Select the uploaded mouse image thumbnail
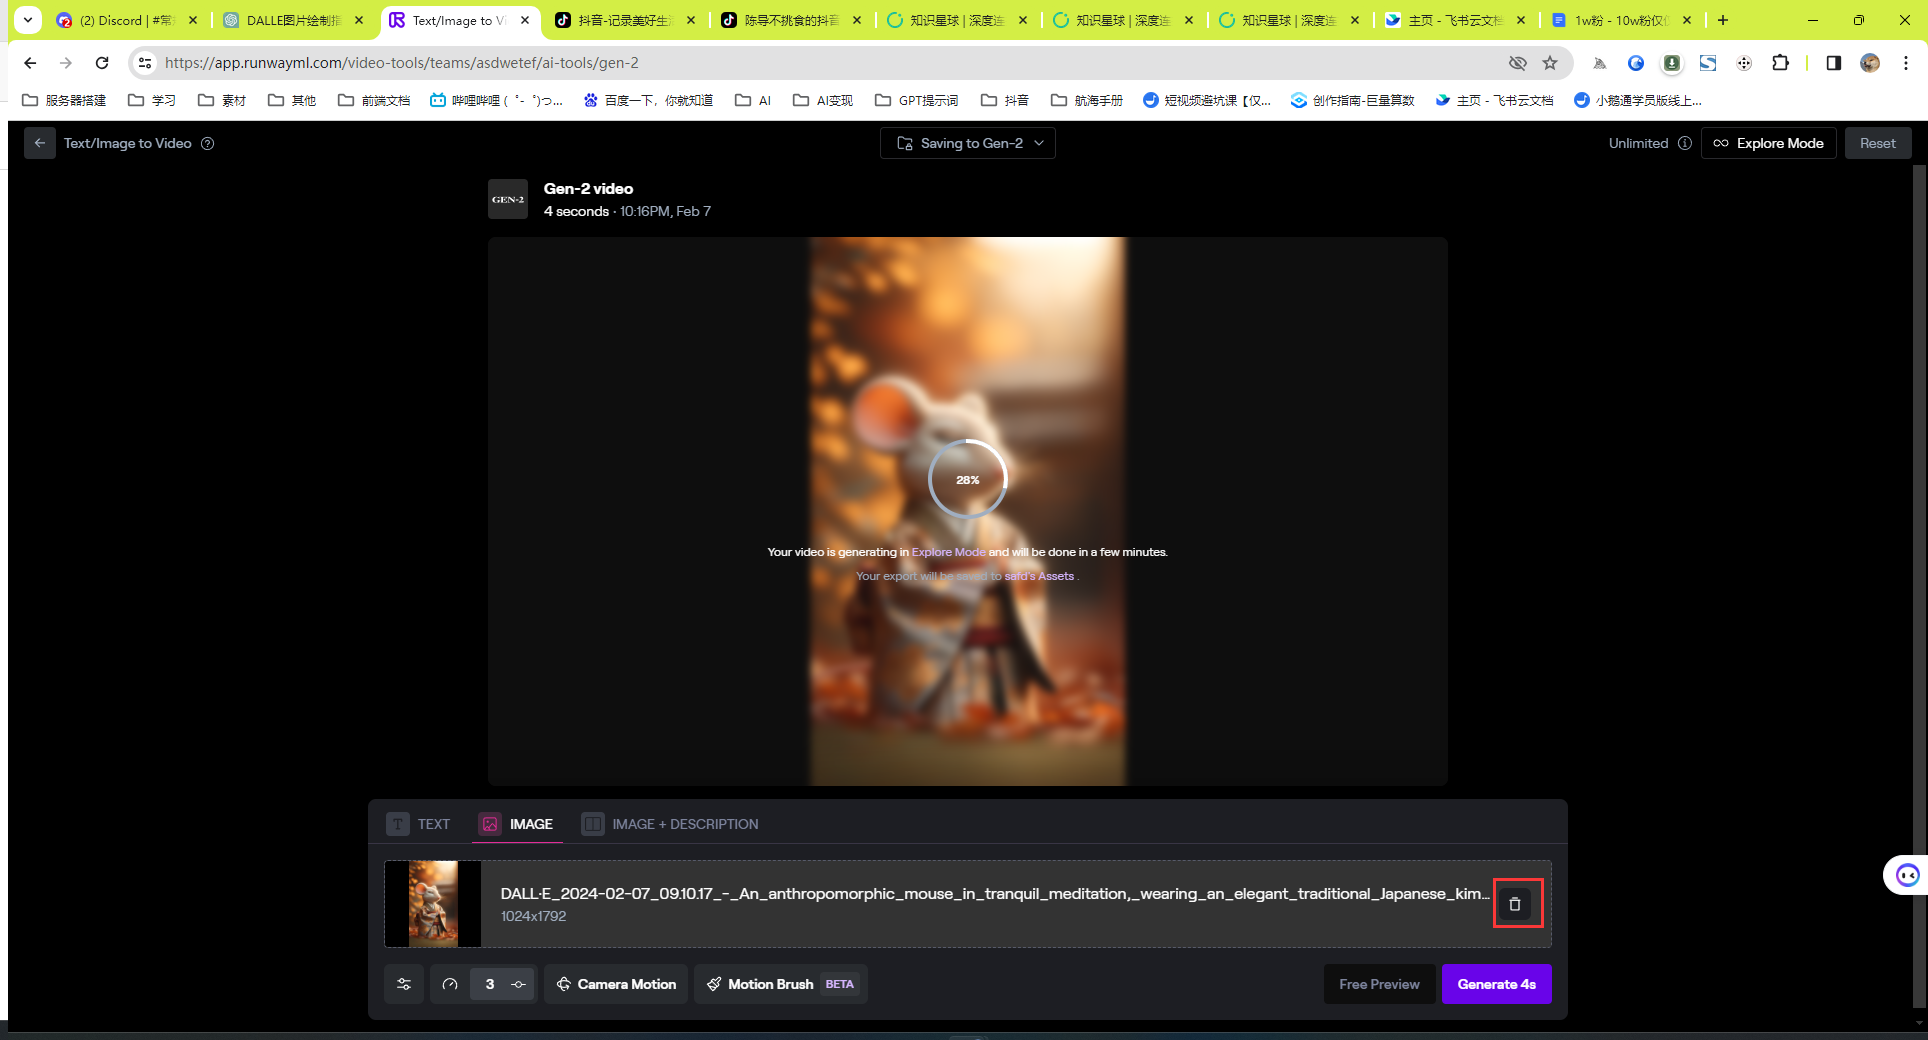This screenshot has height=1040, width=1928. 433,904
